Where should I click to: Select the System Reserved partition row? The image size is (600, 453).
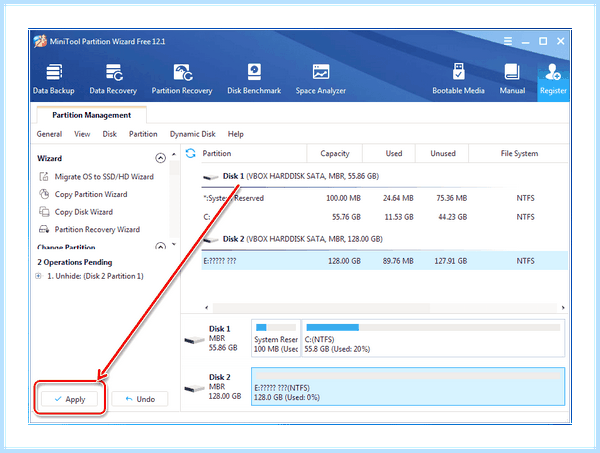click(385, 198)
